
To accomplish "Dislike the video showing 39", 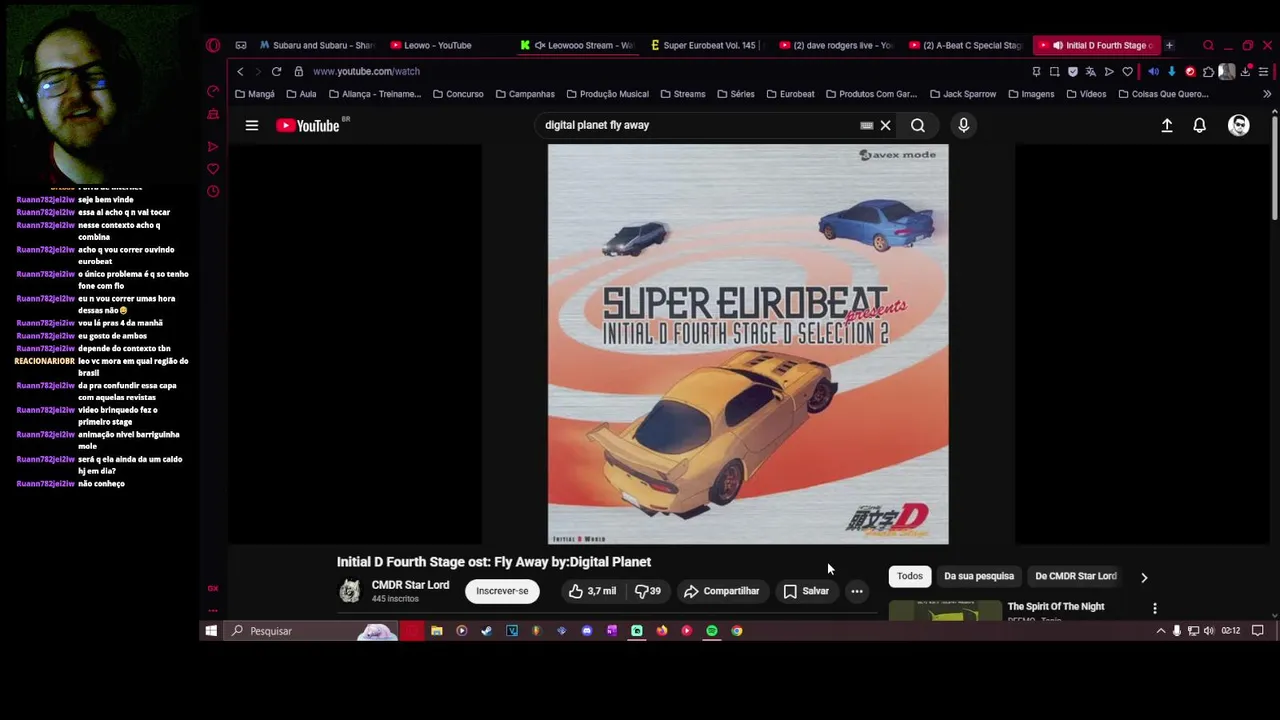I will pyautogui.click(x=648, y=591).
